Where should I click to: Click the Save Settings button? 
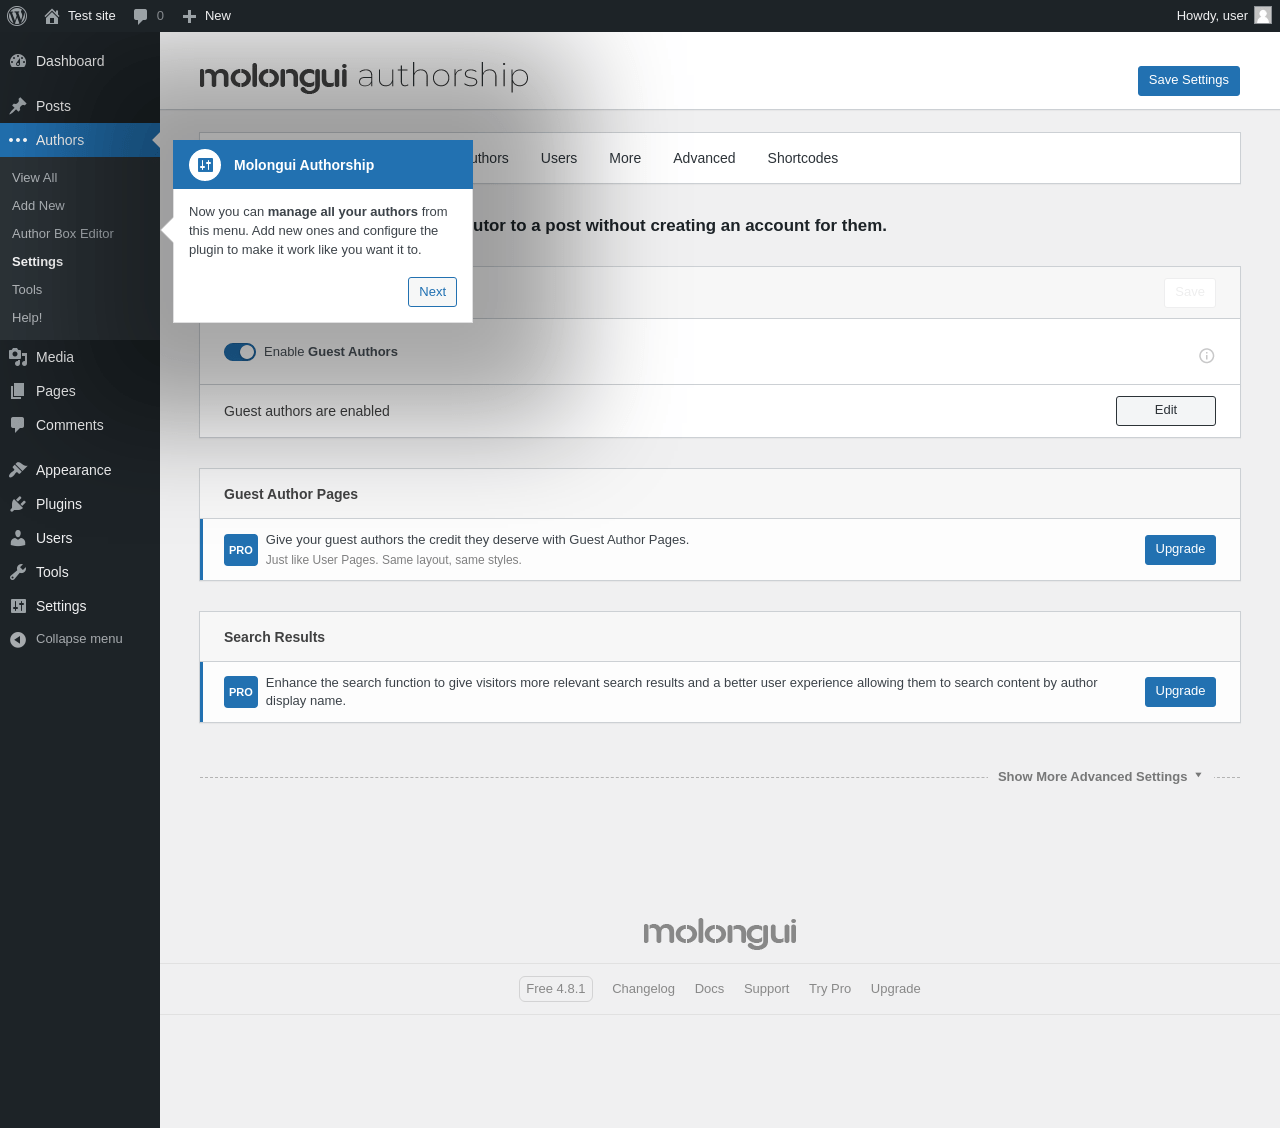pos(1189,81)
